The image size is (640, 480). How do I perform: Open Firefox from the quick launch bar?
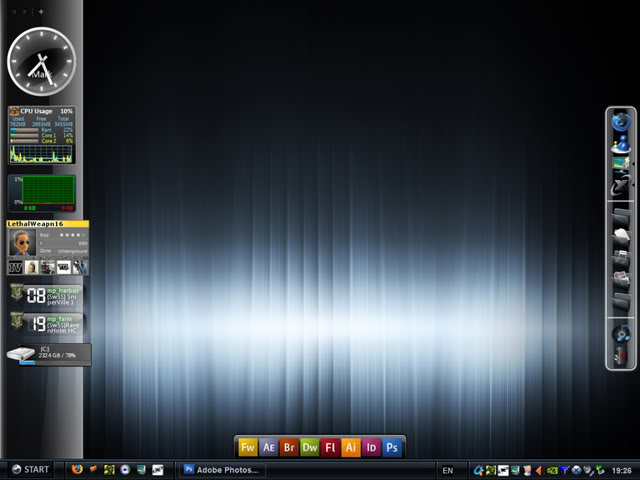pyautogui.click(x=77, y=469)
